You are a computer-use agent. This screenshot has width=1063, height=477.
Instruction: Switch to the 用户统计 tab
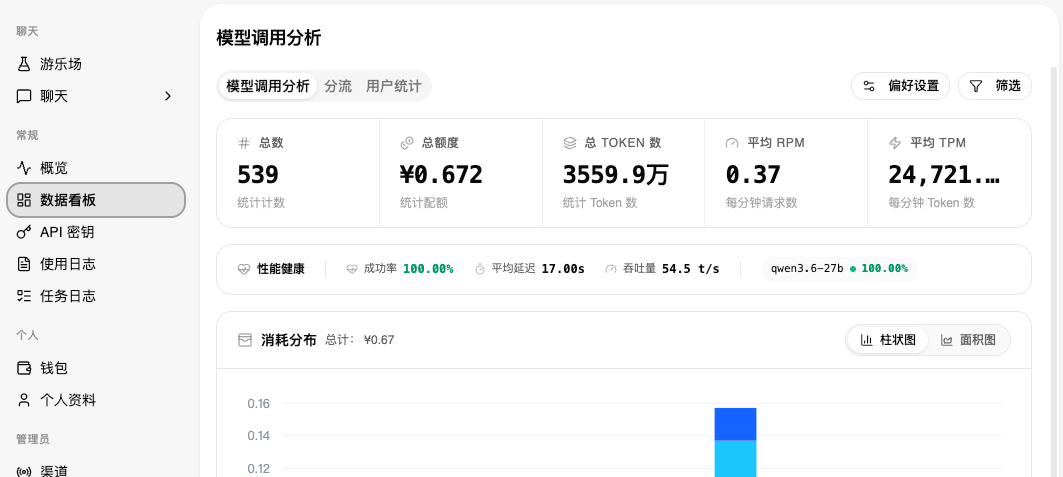tap(393, 86)
